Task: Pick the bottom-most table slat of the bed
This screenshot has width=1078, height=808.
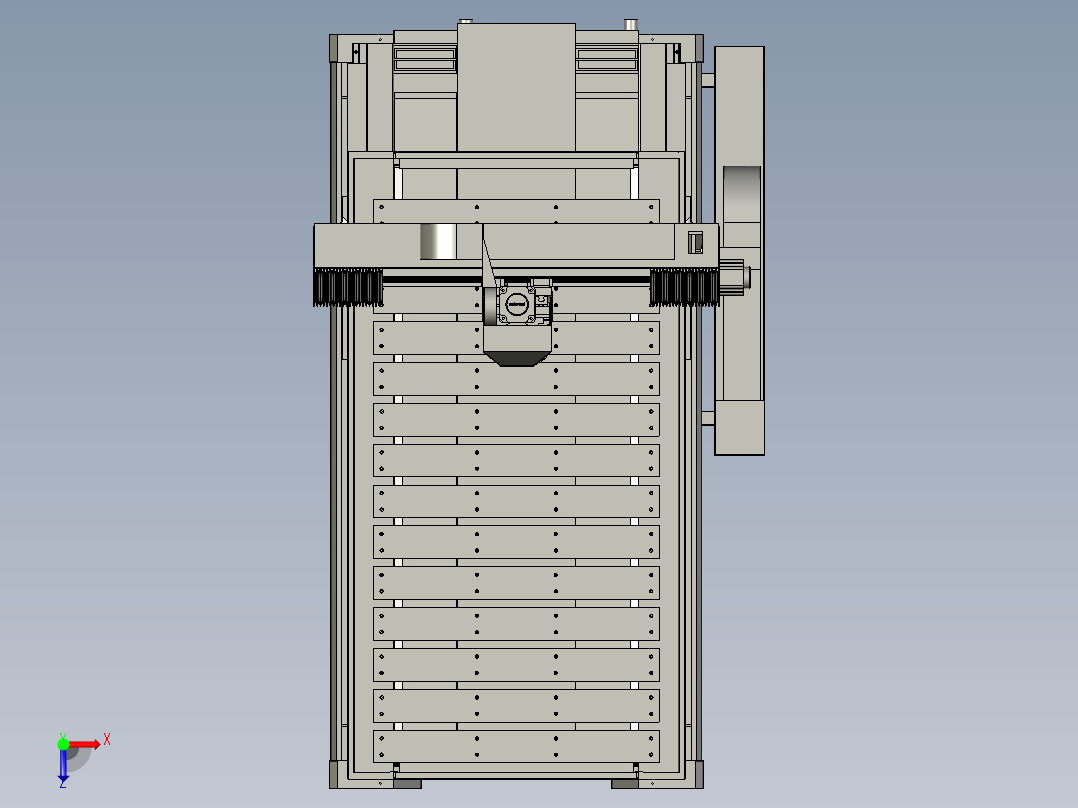Action: point(516,746)
